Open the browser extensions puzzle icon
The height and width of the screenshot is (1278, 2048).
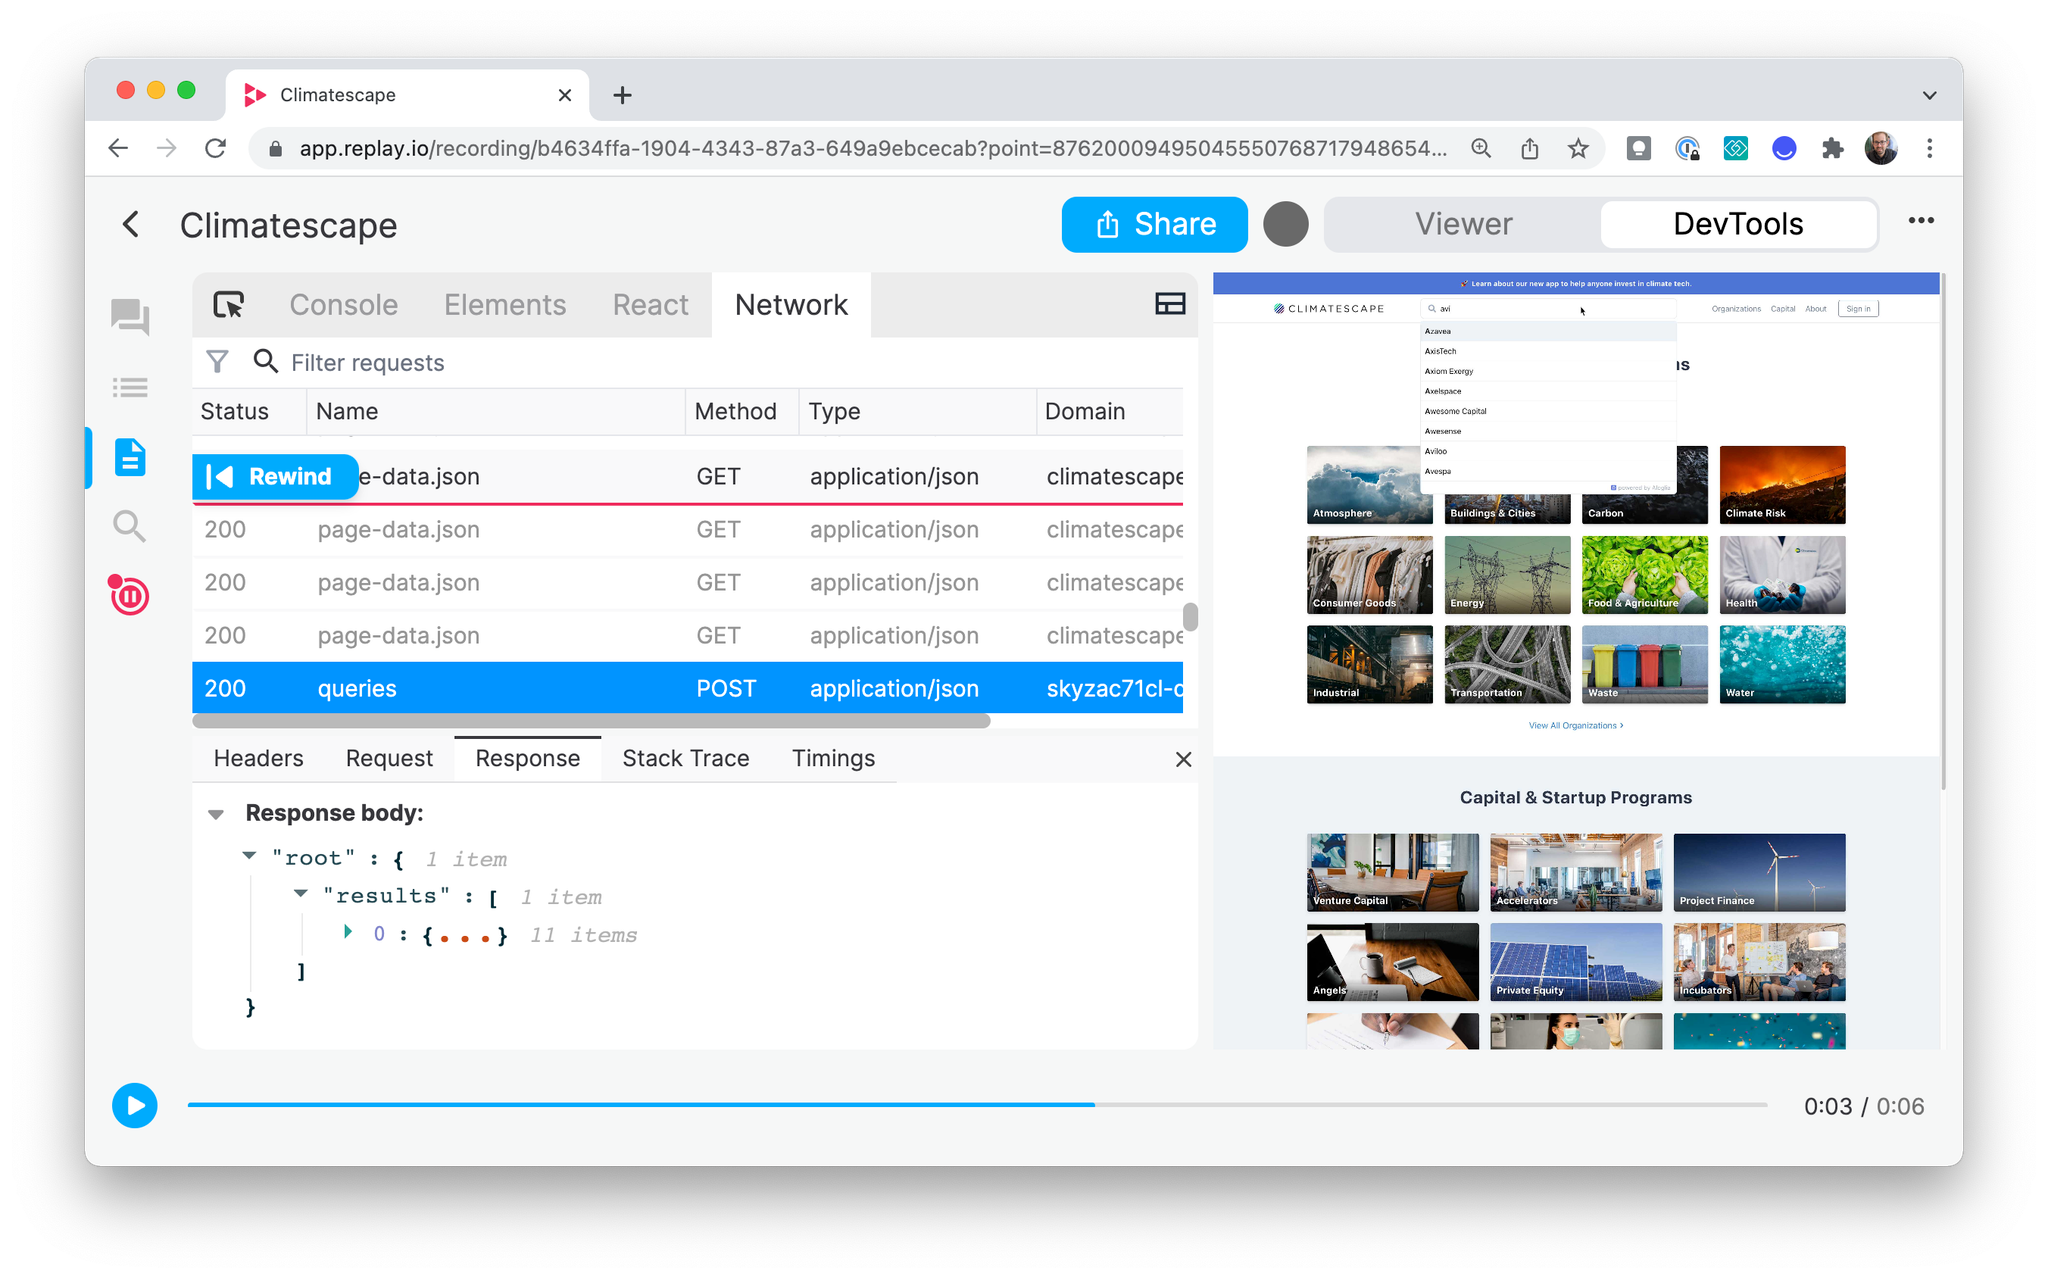[1832, 148]
